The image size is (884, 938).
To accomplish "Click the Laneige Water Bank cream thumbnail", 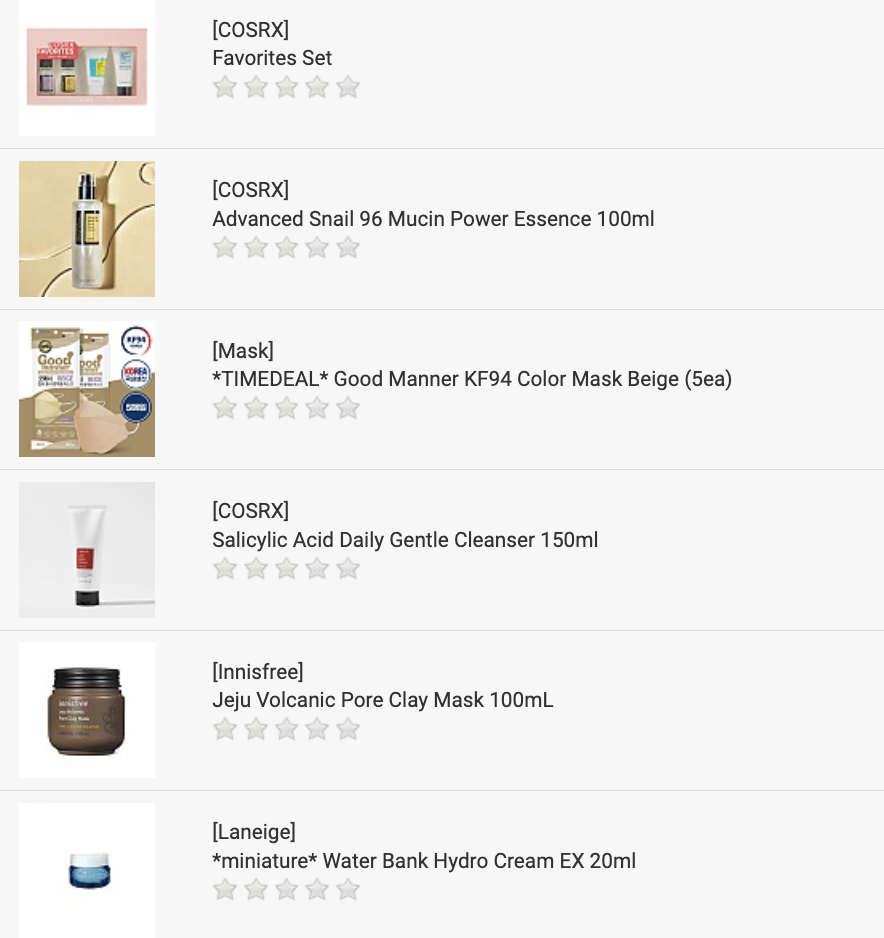I will pos(87,870).
